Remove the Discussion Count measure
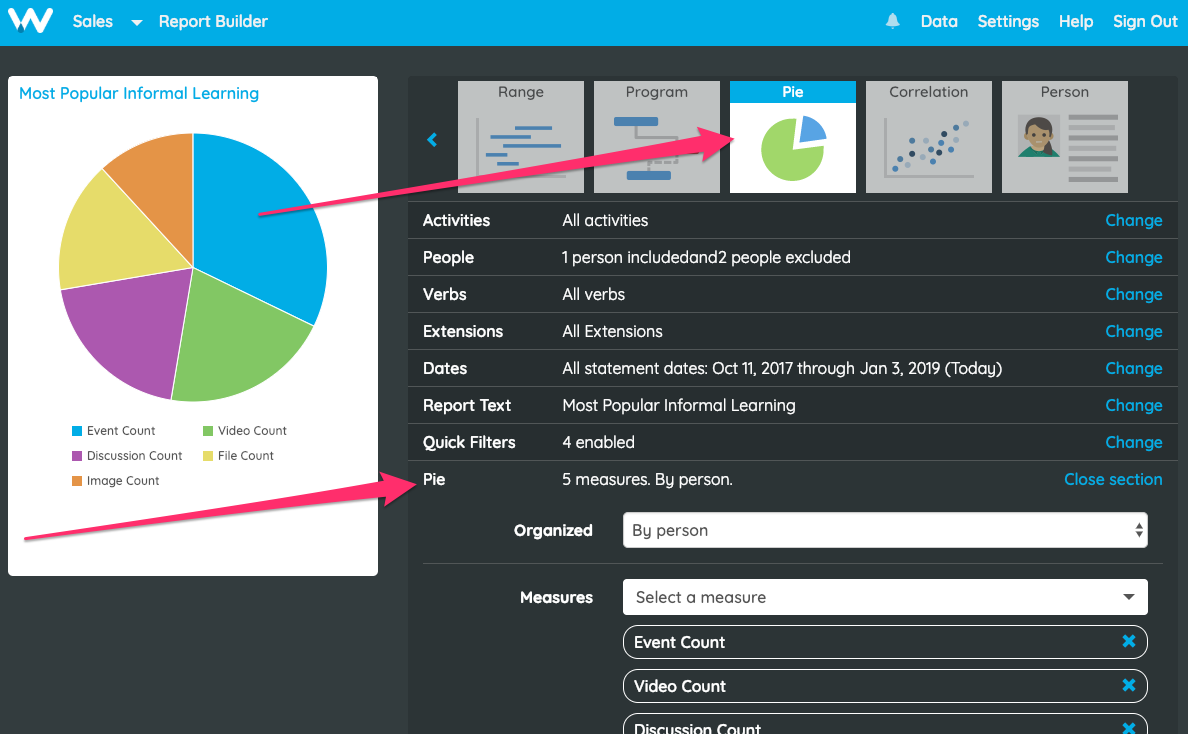 pyautogui.click(x=1129, y=728)
